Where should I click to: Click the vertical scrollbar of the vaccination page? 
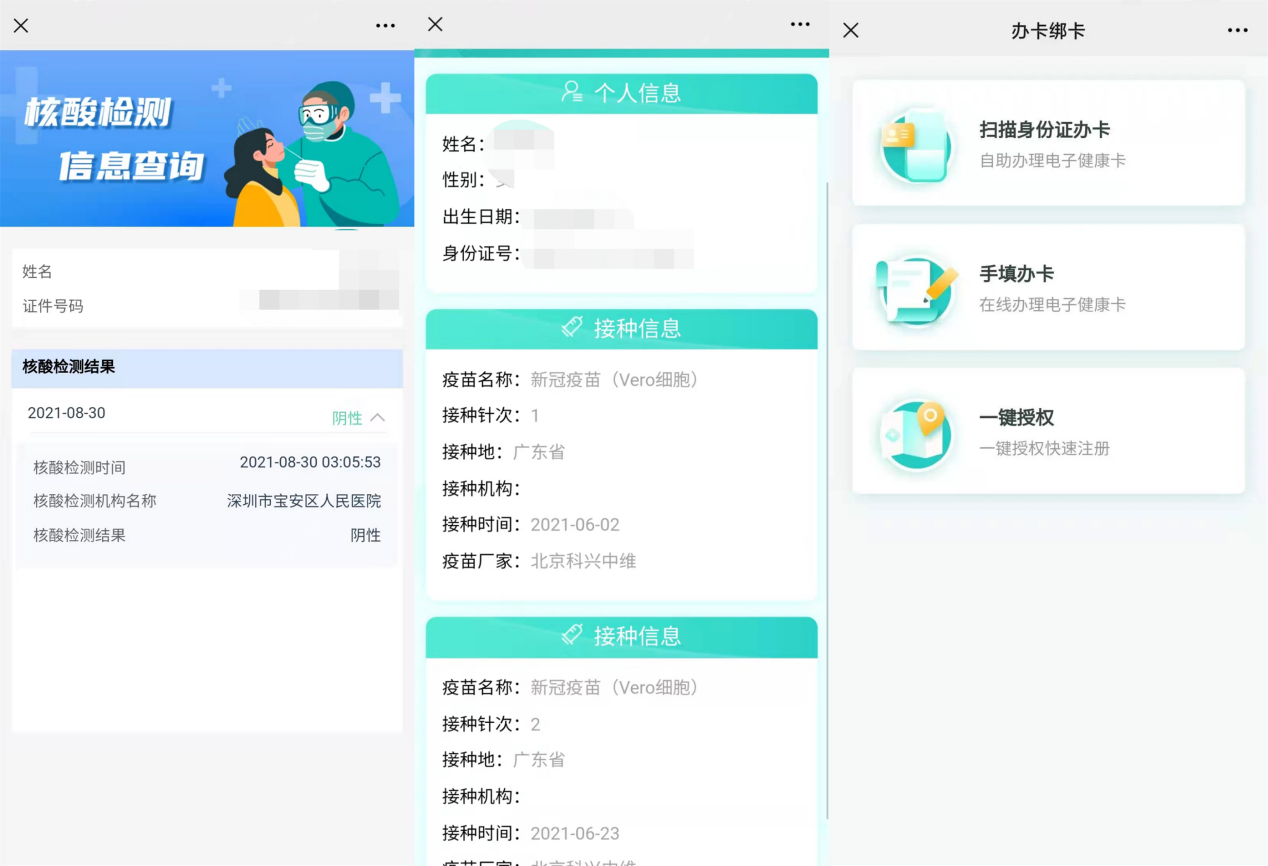pos(826,500)
